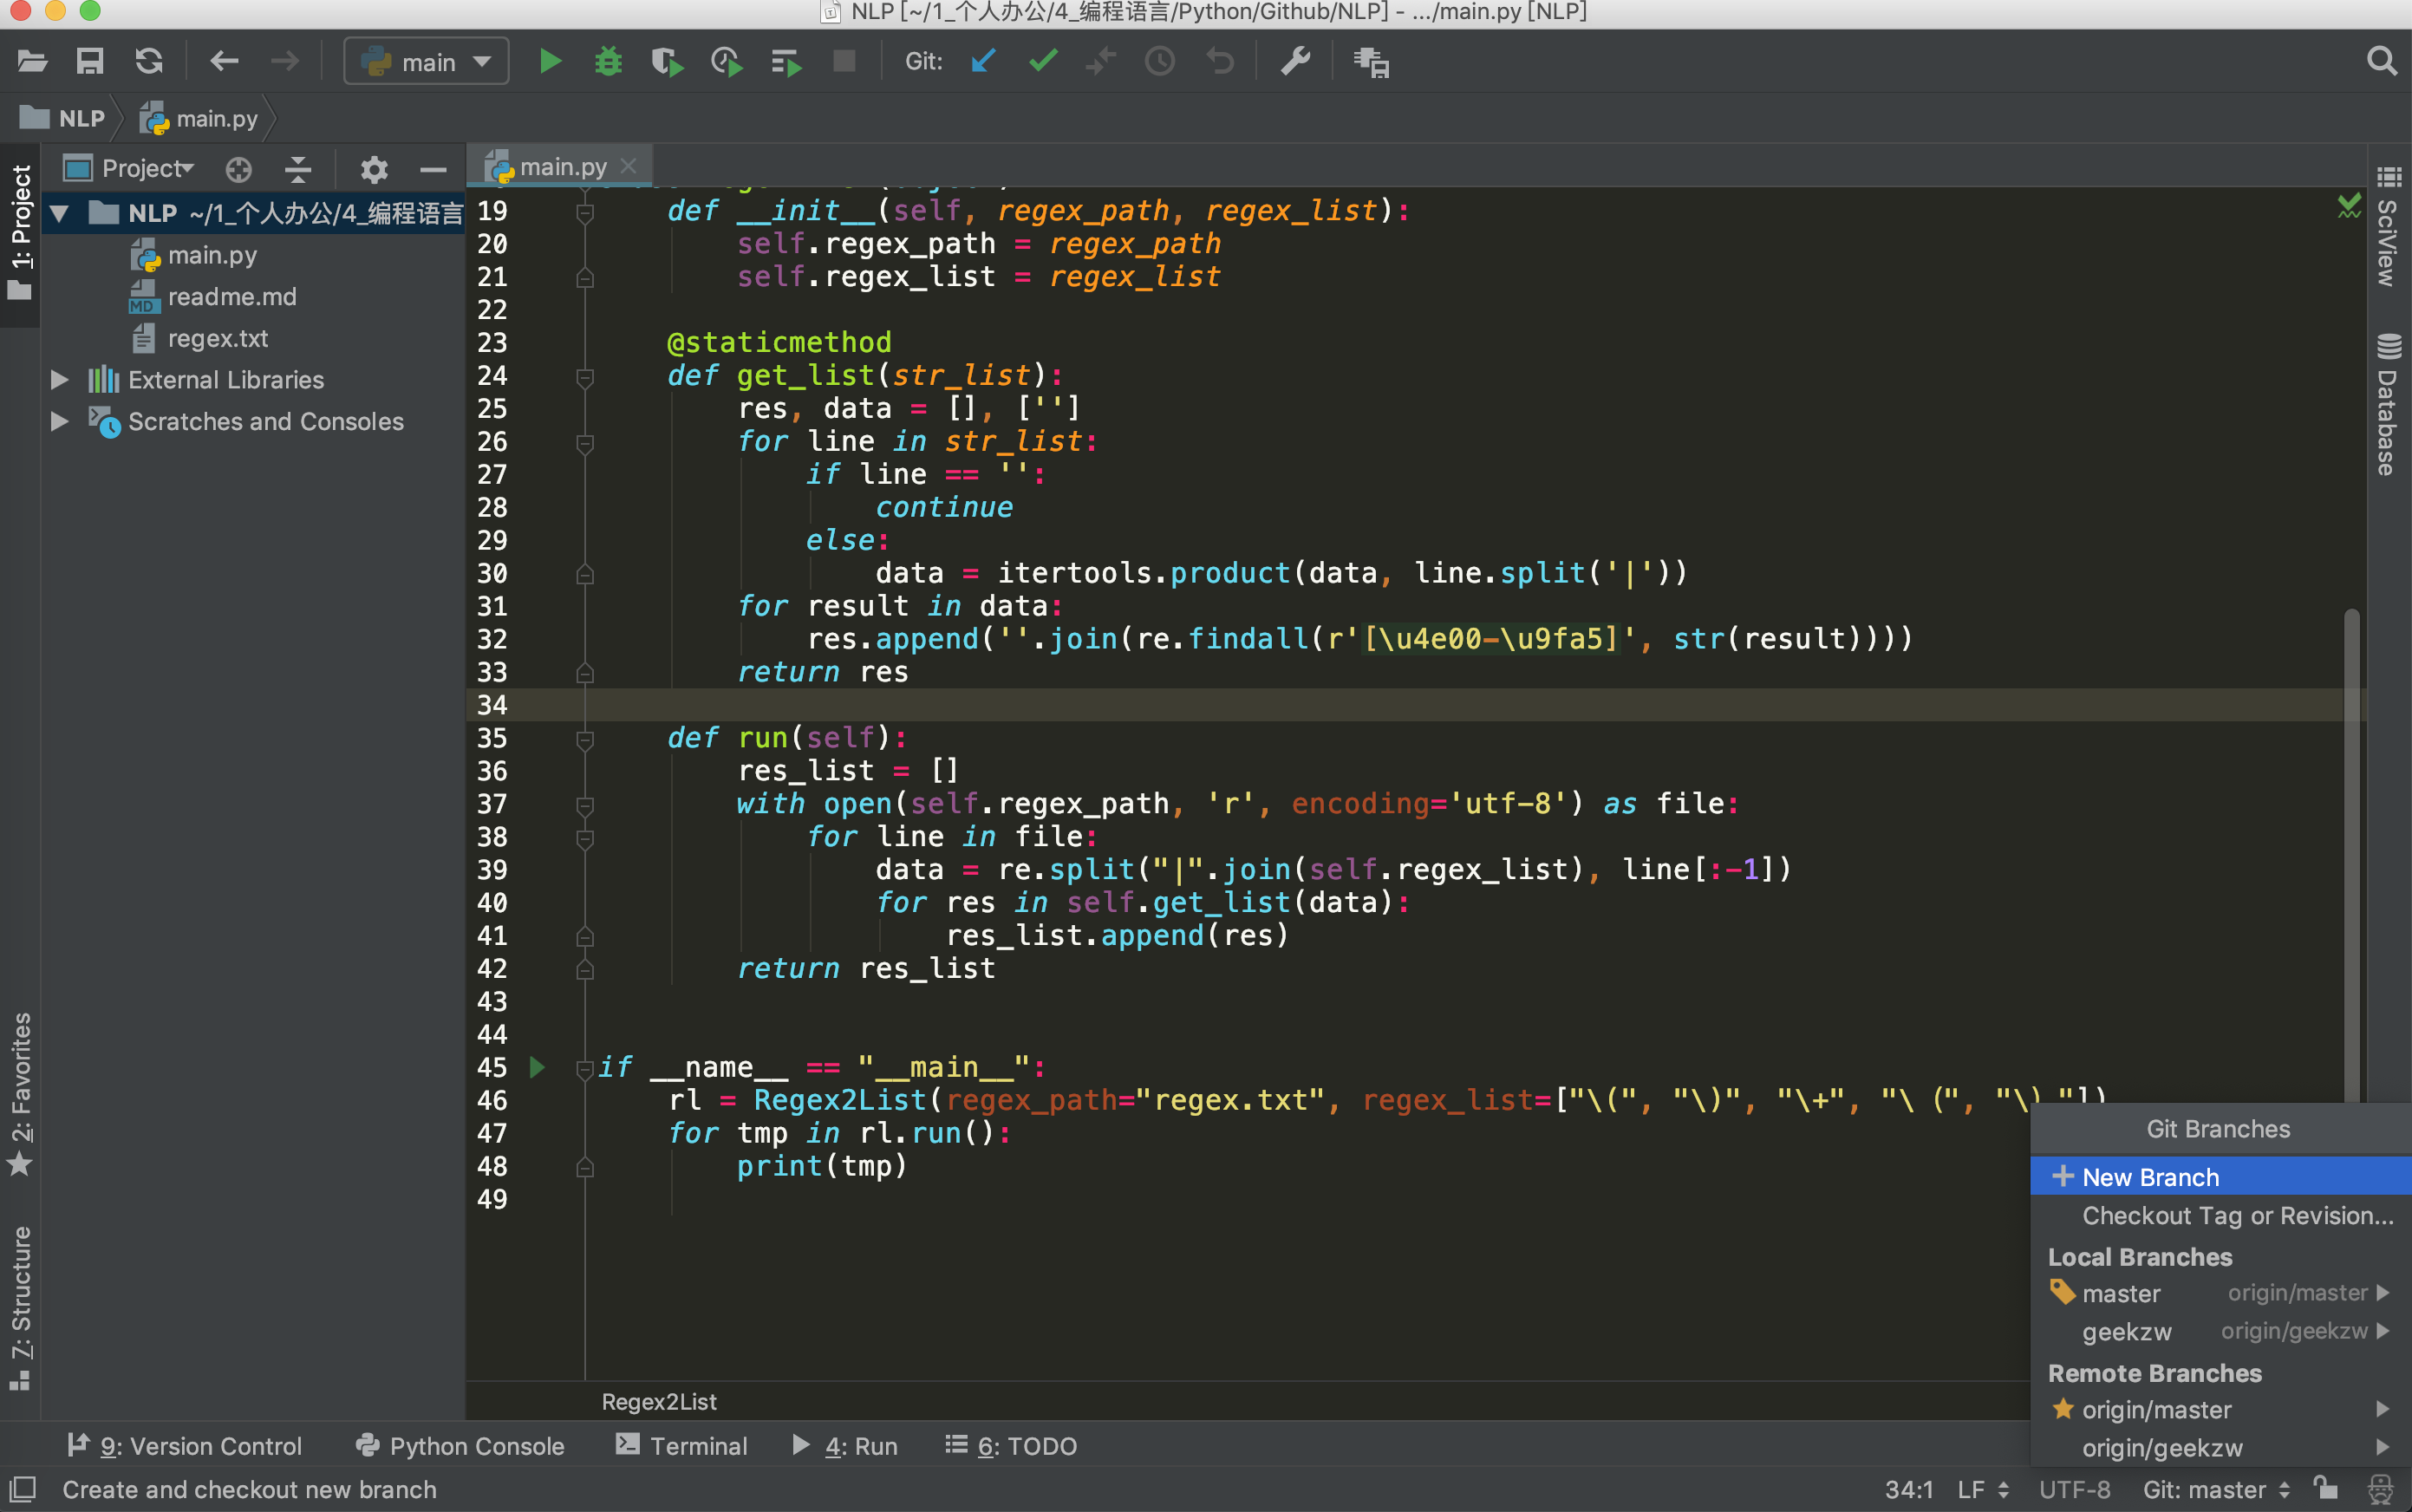Toggle tool window bars in bottom-left corner
2412x1512 pixels.
(x=22, y=1488)
